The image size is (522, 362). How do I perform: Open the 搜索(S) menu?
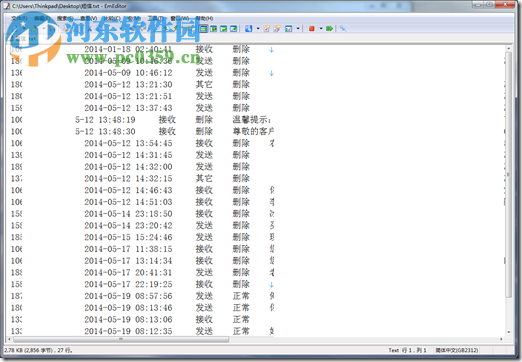[65, 18]
